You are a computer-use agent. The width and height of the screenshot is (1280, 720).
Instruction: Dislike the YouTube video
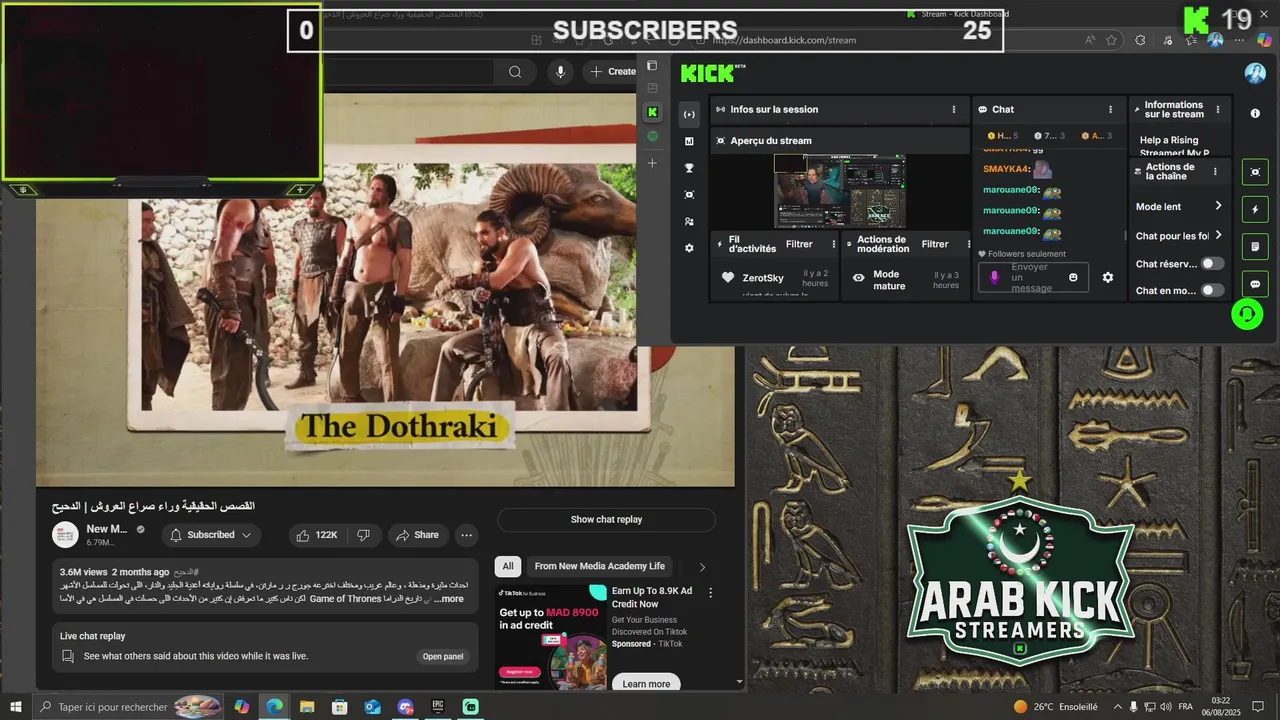pyautogui.click(x=364, y=535)
